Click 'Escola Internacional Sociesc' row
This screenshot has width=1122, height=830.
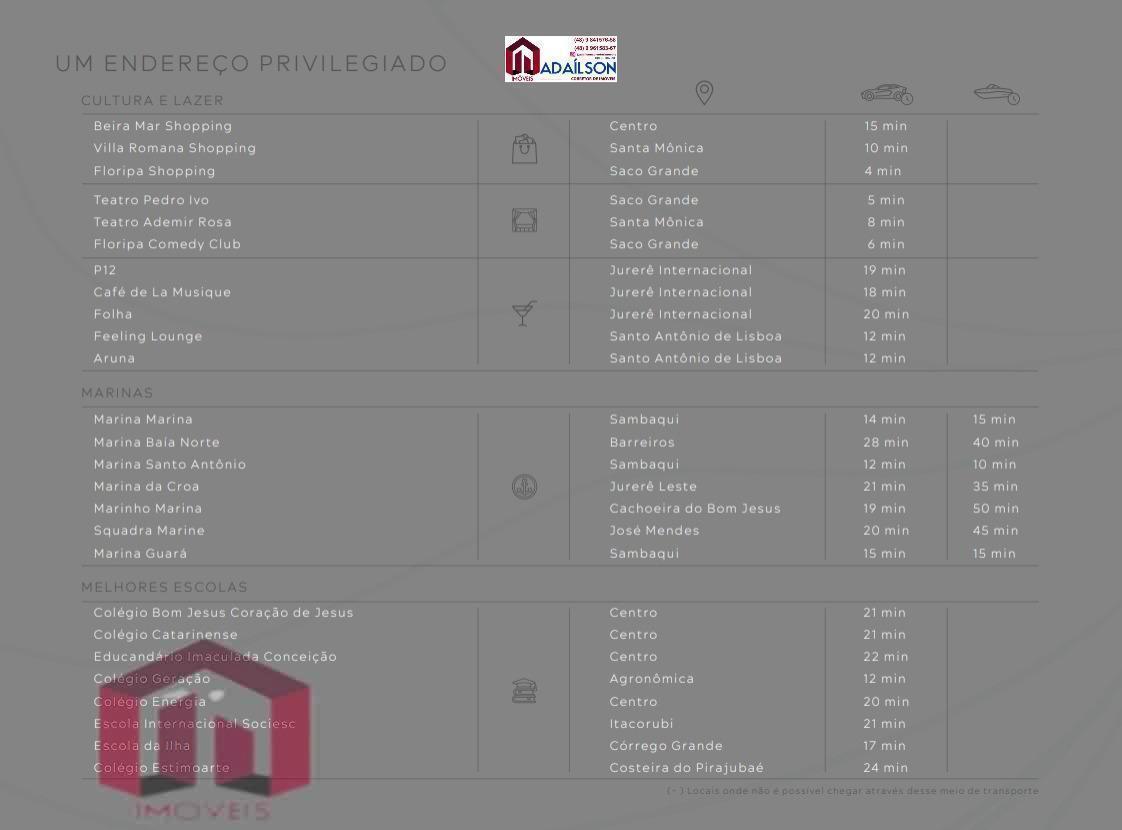click(x=195, y=724)
